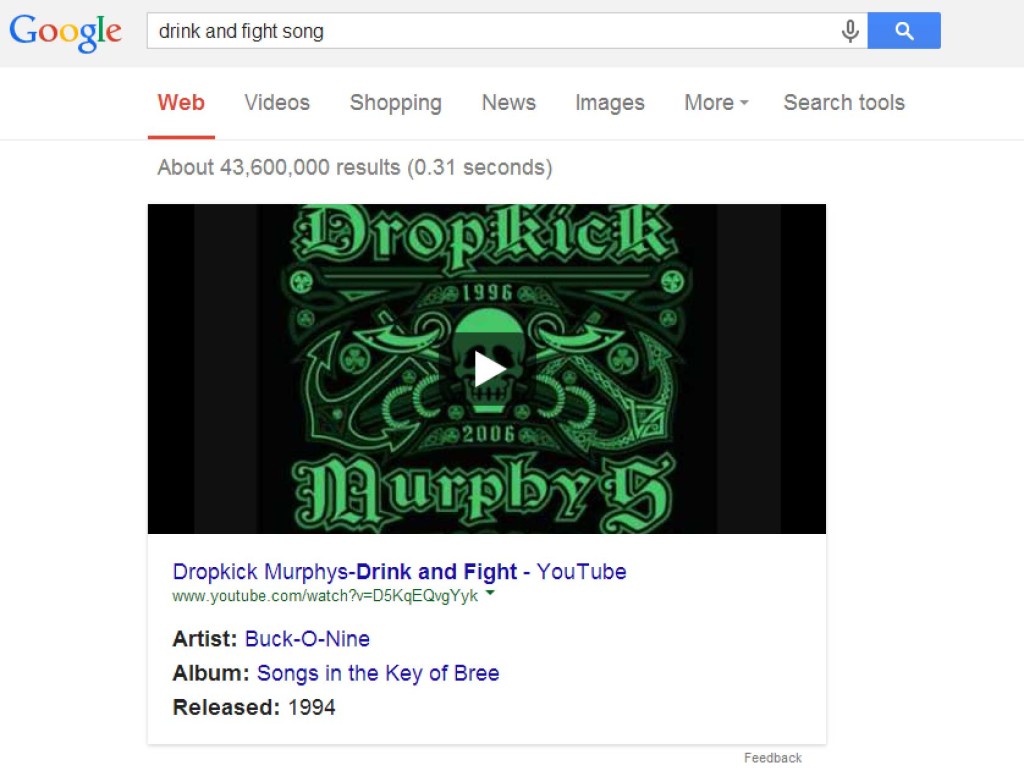
Task: Click the 'Artist:' label
Action: 205,639
